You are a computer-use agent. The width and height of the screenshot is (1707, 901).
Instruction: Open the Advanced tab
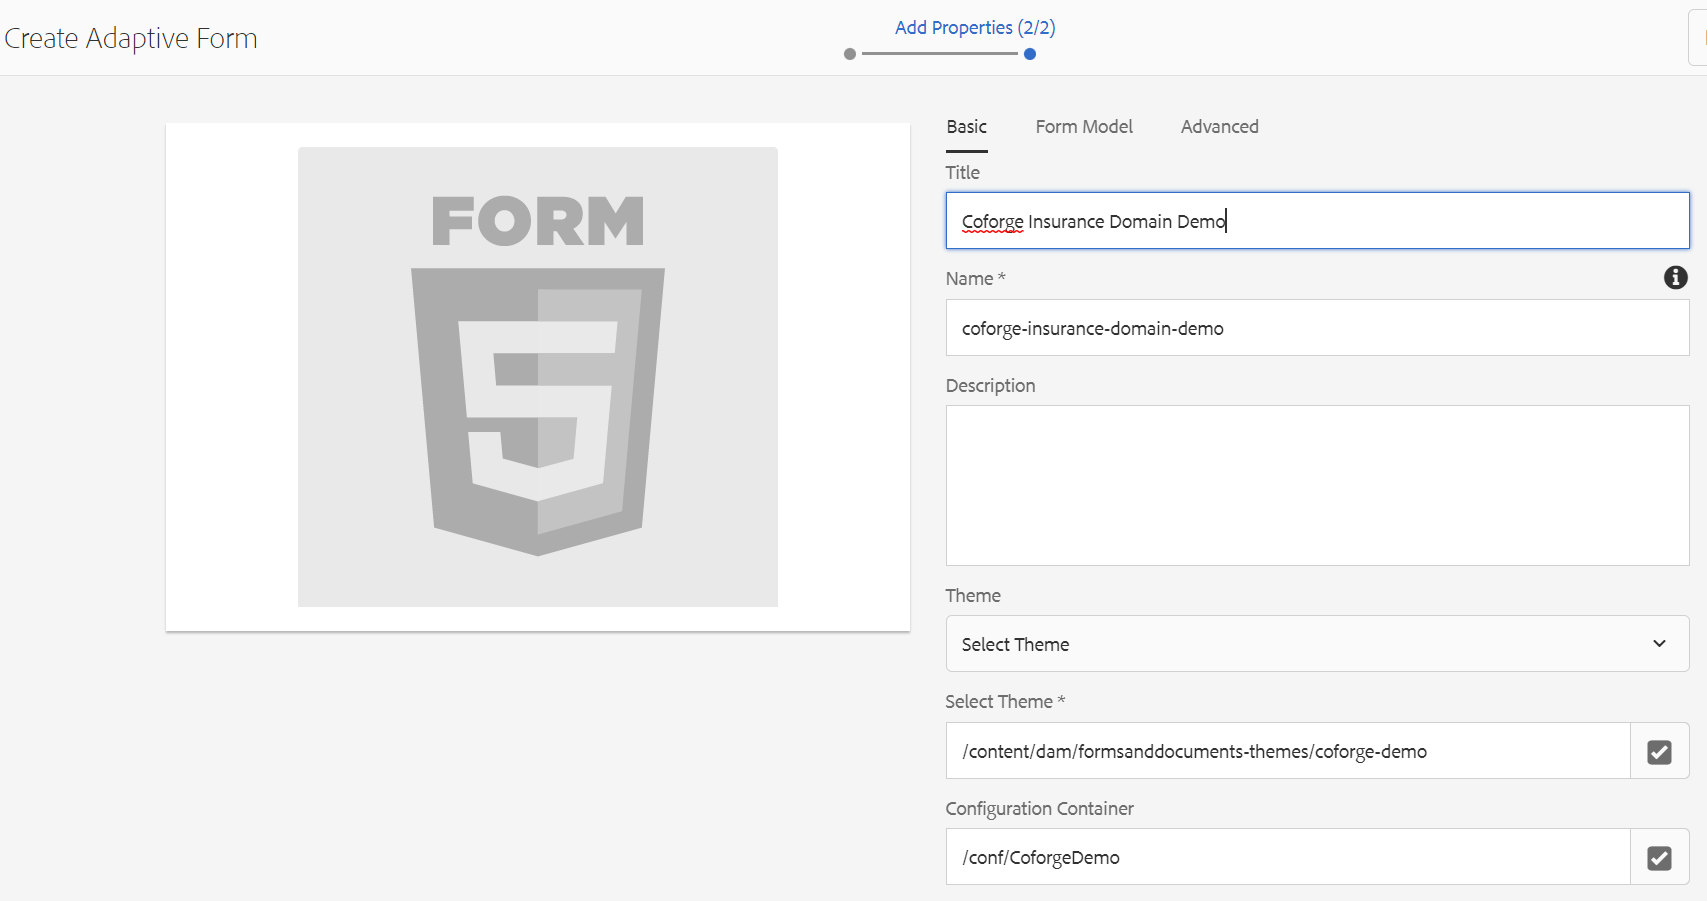point(1219,127)
